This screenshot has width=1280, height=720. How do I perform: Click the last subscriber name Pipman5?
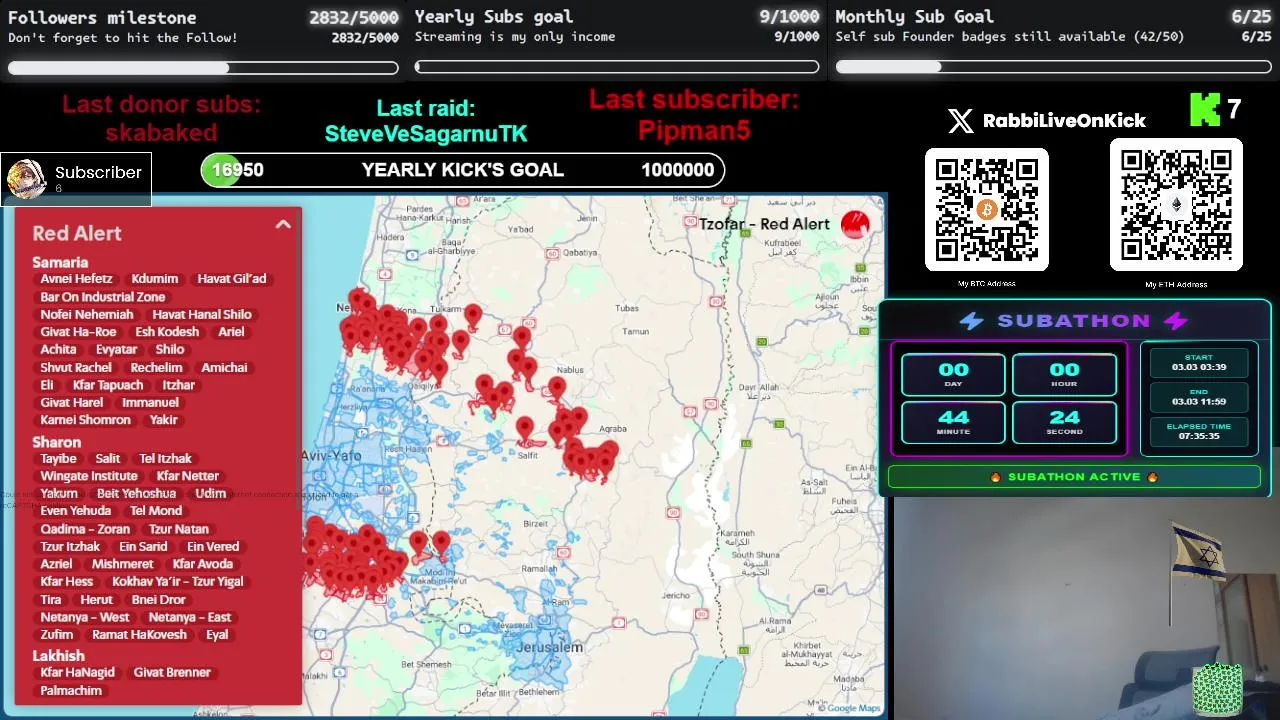694,130
